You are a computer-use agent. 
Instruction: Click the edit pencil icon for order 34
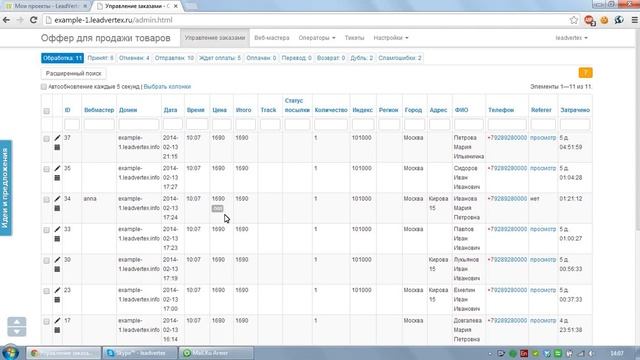point(57,199)
